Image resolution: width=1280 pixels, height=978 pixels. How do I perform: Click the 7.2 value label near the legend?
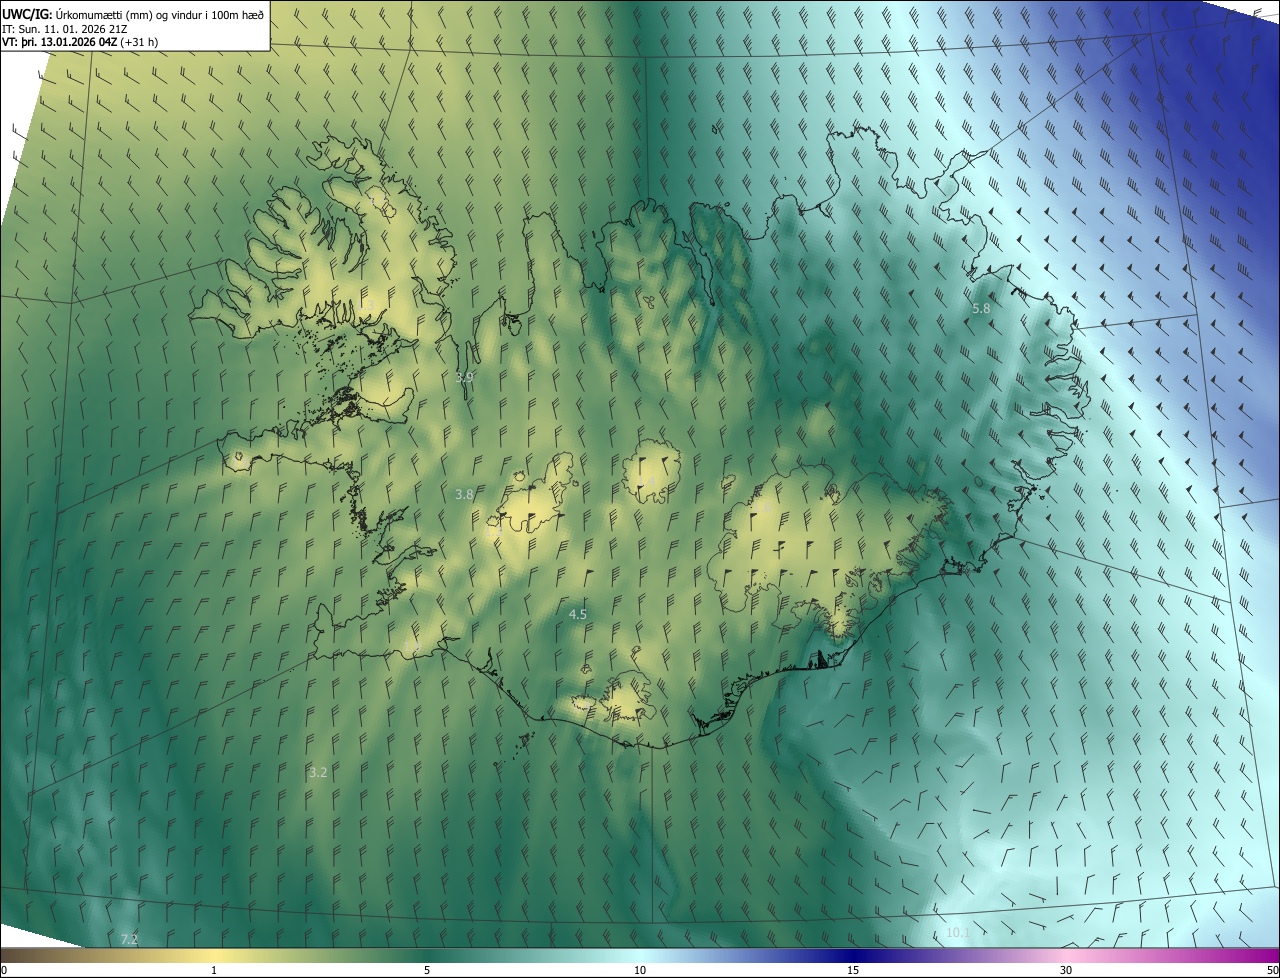(x=129, y=939)
